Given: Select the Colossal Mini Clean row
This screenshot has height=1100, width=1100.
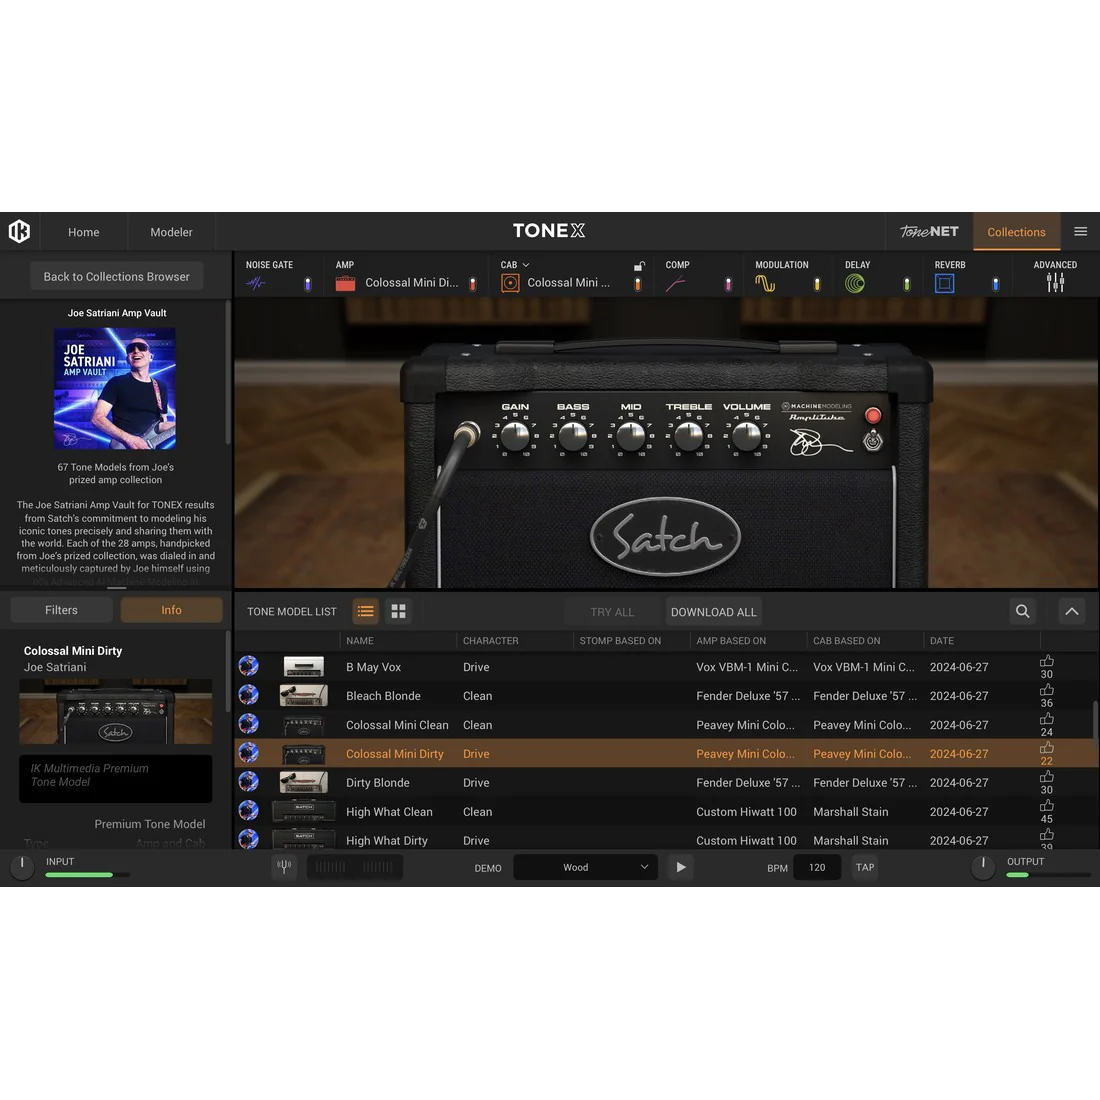Looking at the screenshot, I should (x=664, y=725).
